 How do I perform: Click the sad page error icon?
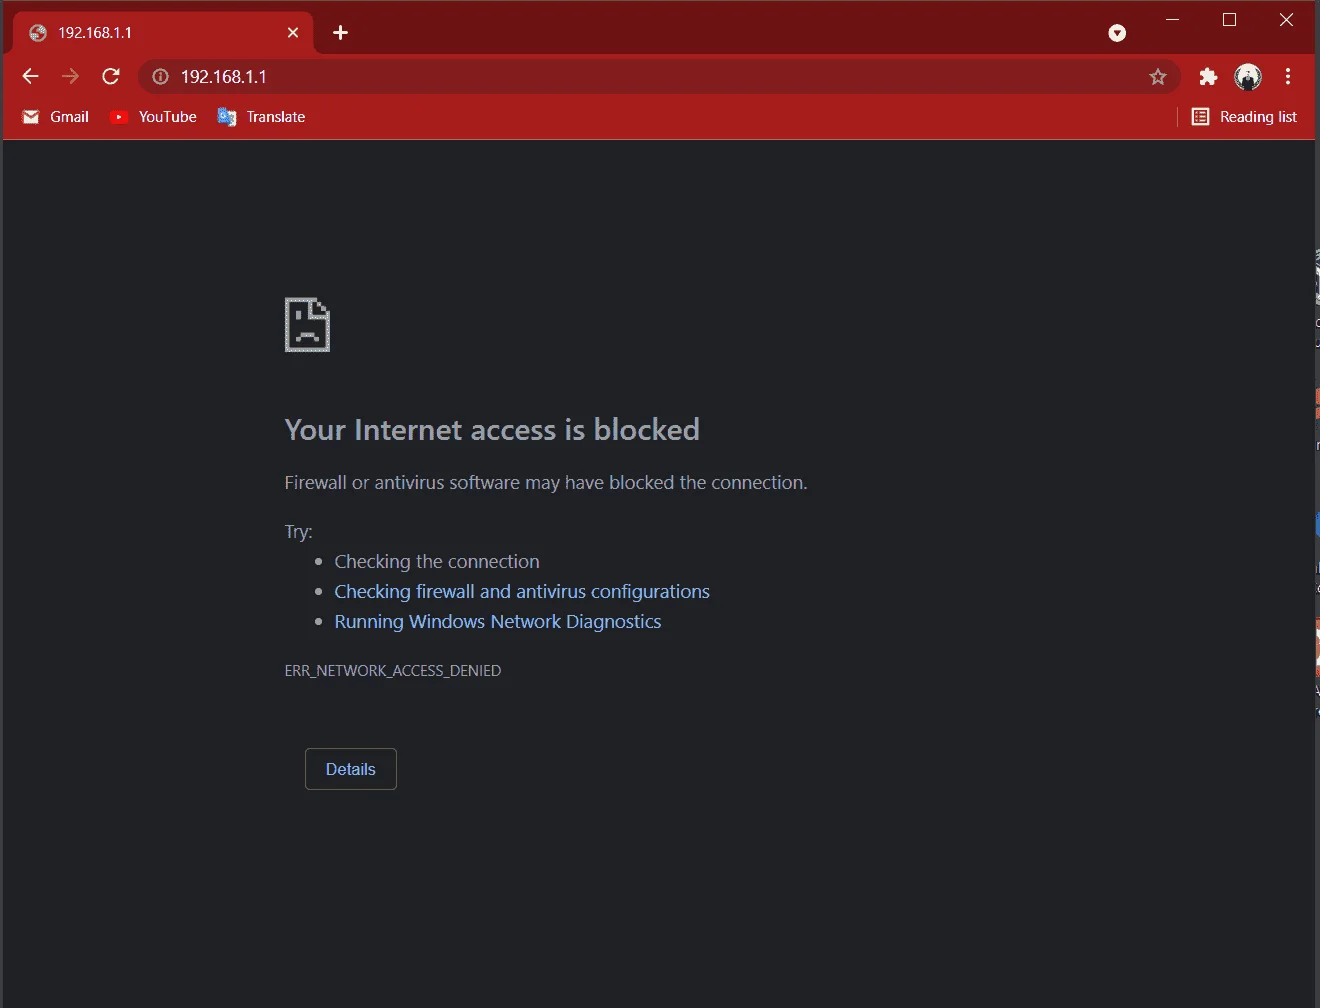(307, 325)
